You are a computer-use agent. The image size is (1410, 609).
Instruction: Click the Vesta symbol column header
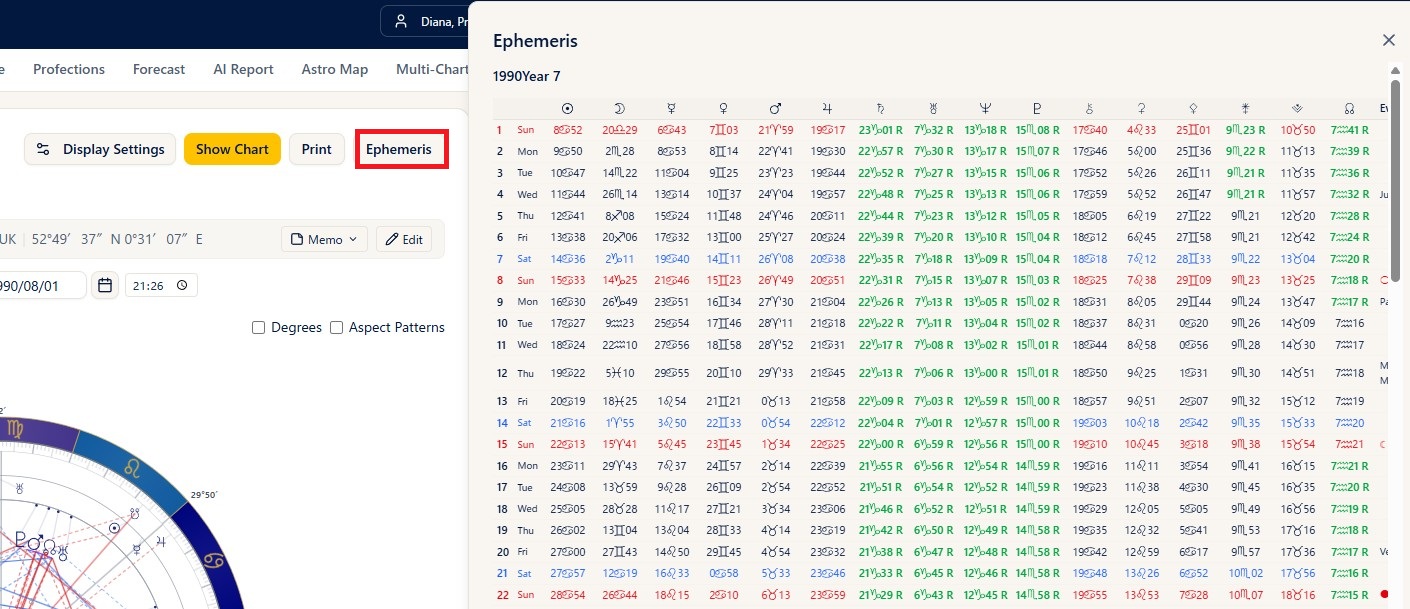click(x=1297, y=108)
